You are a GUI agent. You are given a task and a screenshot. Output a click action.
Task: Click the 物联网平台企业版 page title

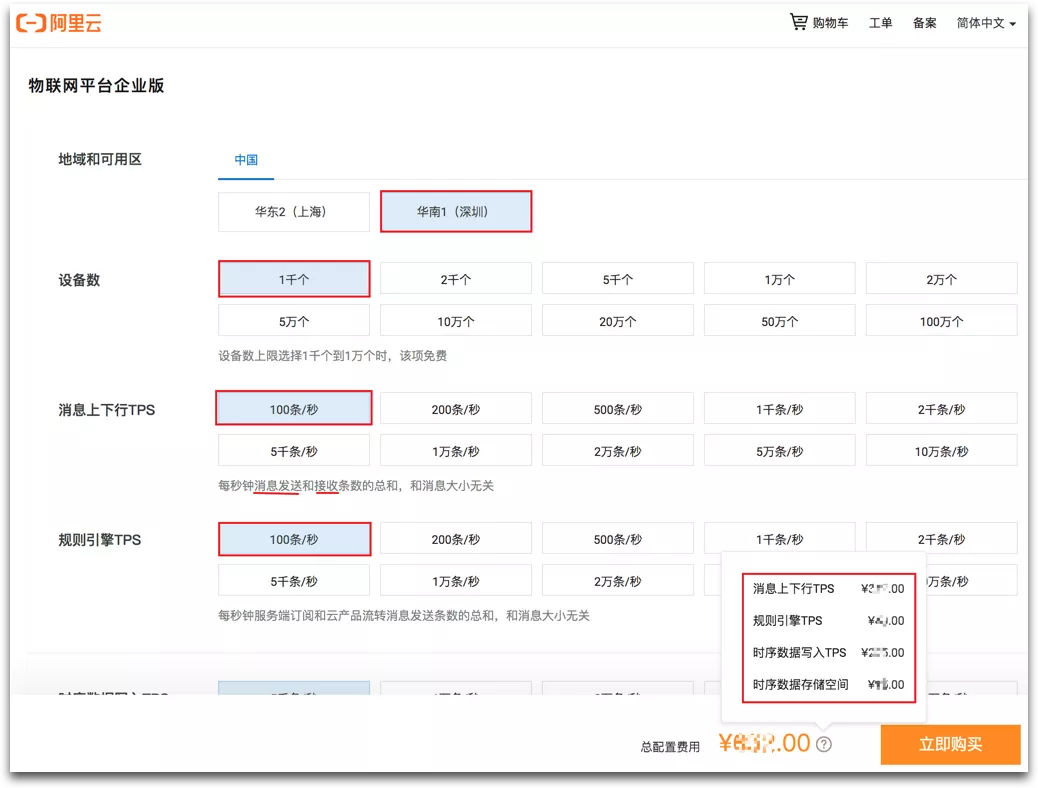pyautogui.click(x=96, y=85)
